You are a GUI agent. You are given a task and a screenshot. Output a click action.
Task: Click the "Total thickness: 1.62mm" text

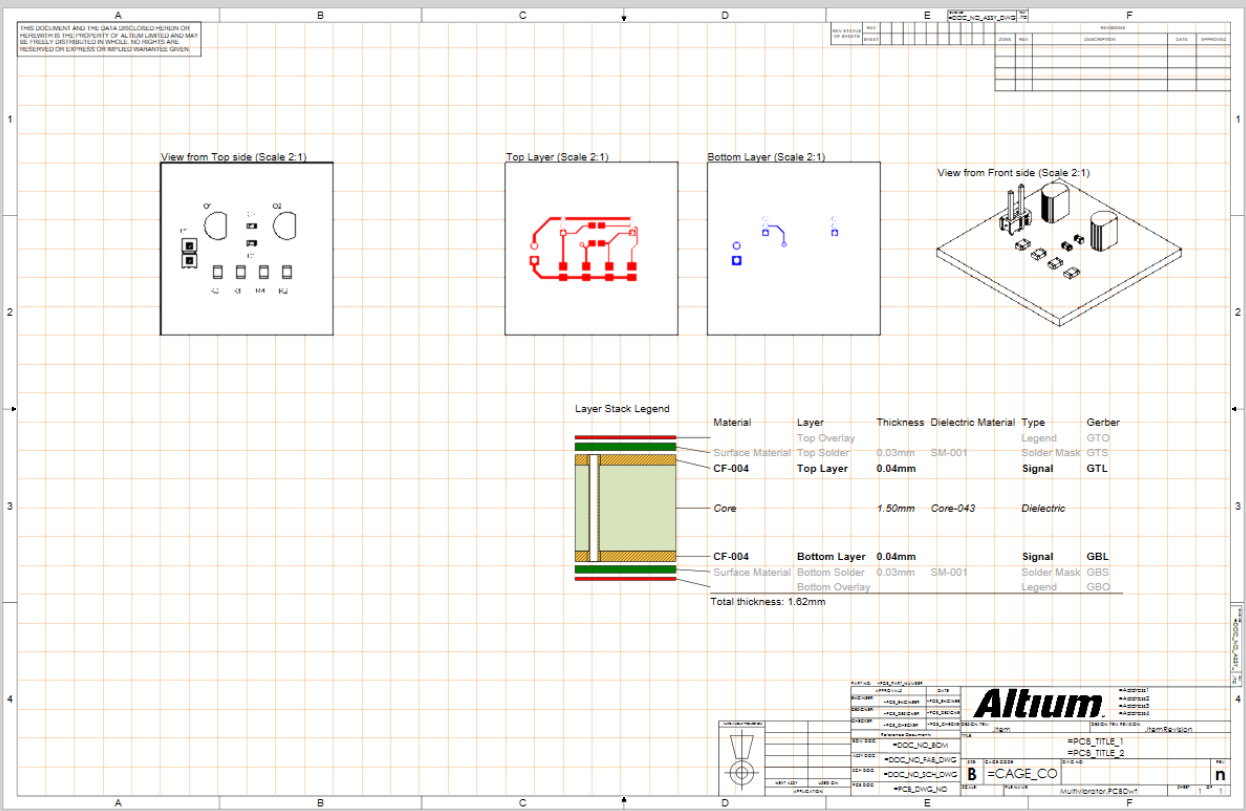767,602
